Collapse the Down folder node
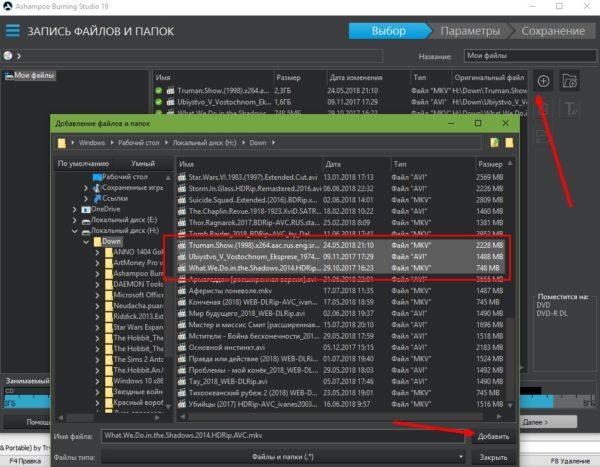Screen dimensions: 600x467 point(86,242)
